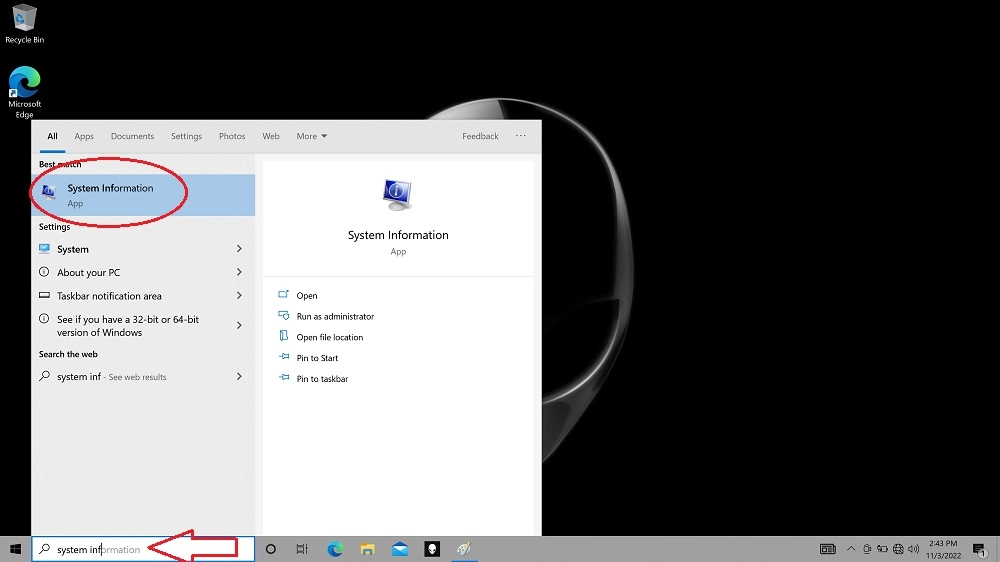Image resolution: width=1000 pixels, height=562 pixels.
Task: Switch to the Photos search tab
Action: 232,136
